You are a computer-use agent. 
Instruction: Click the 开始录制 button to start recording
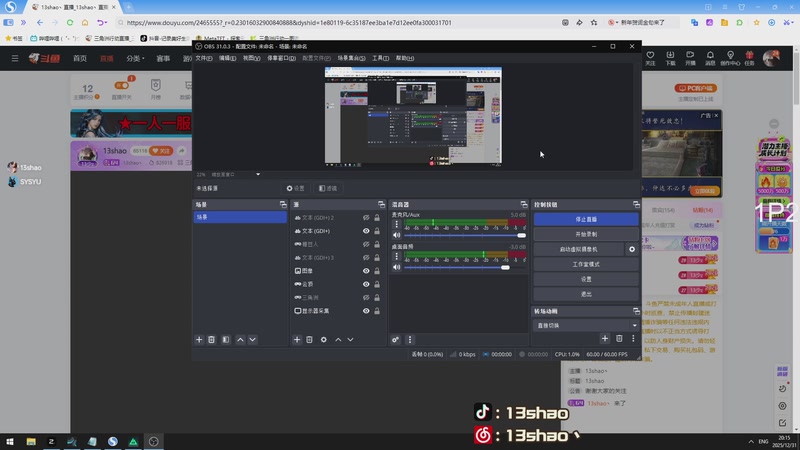pos(586,234)
